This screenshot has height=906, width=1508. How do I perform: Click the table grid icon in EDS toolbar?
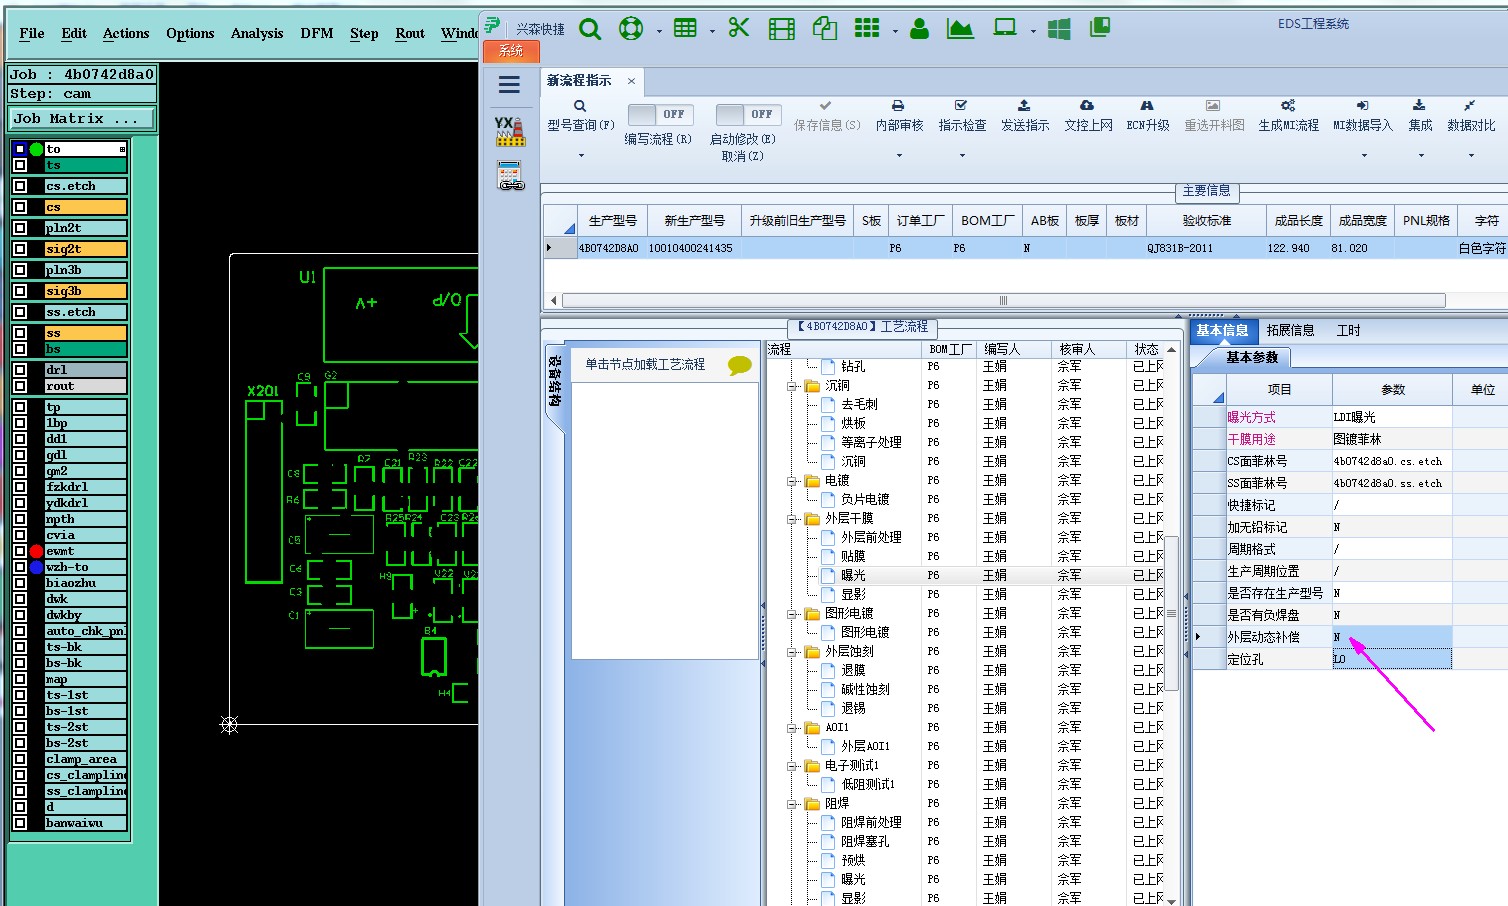(x=685, y=28)
